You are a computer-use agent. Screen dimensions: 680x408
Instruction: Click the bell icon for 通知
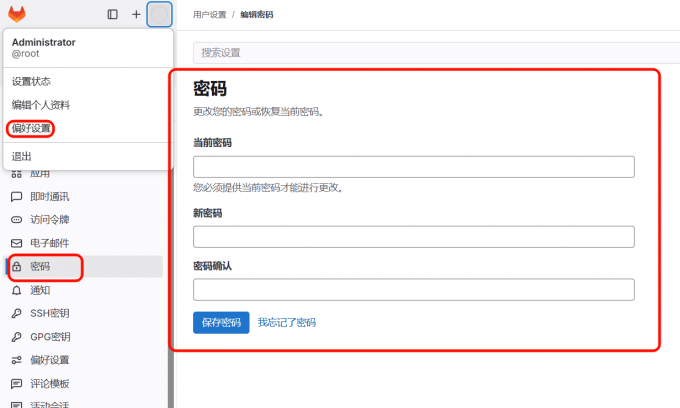[16, 290]
